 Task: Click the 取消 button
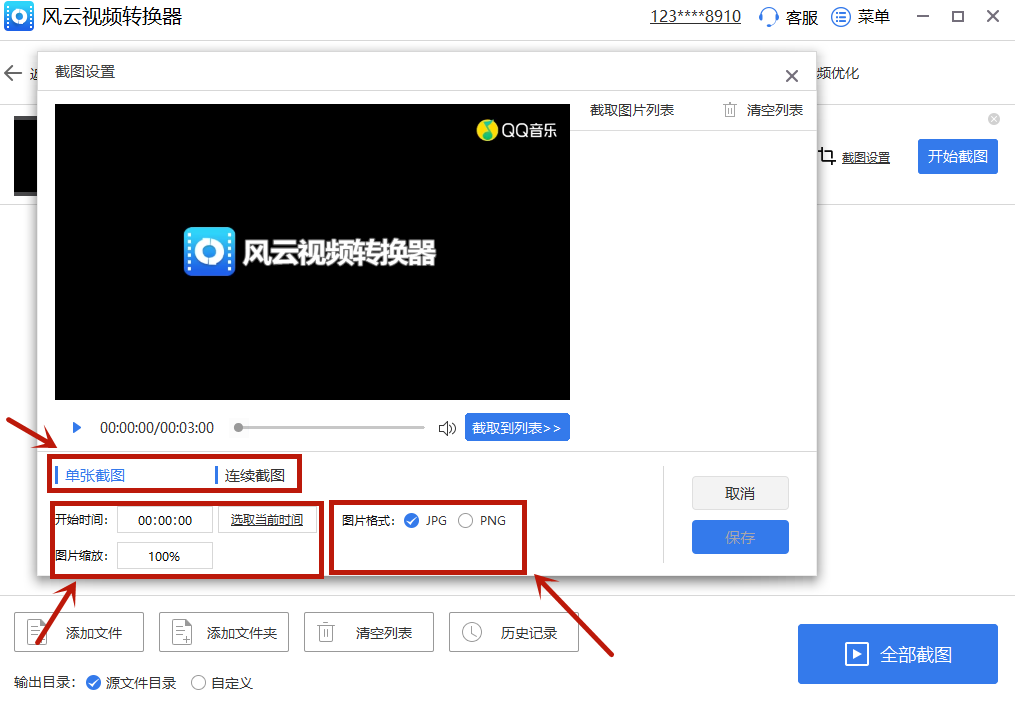tap(740, 493)
